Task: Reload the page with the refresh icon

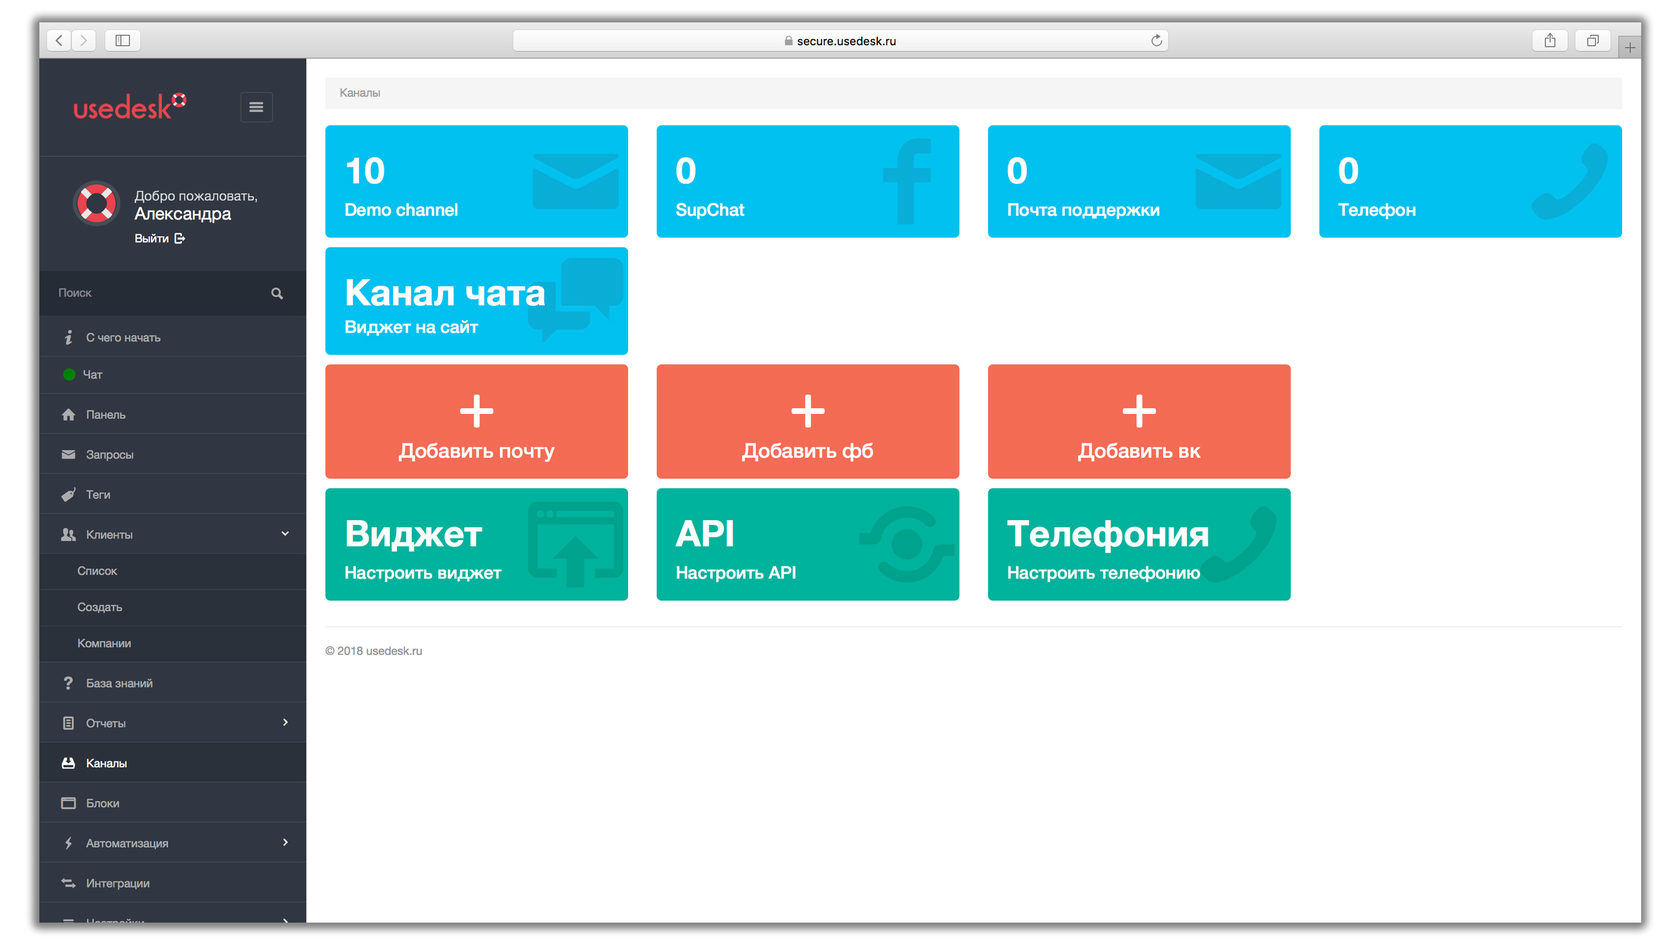Action: tap(1157, 40)
